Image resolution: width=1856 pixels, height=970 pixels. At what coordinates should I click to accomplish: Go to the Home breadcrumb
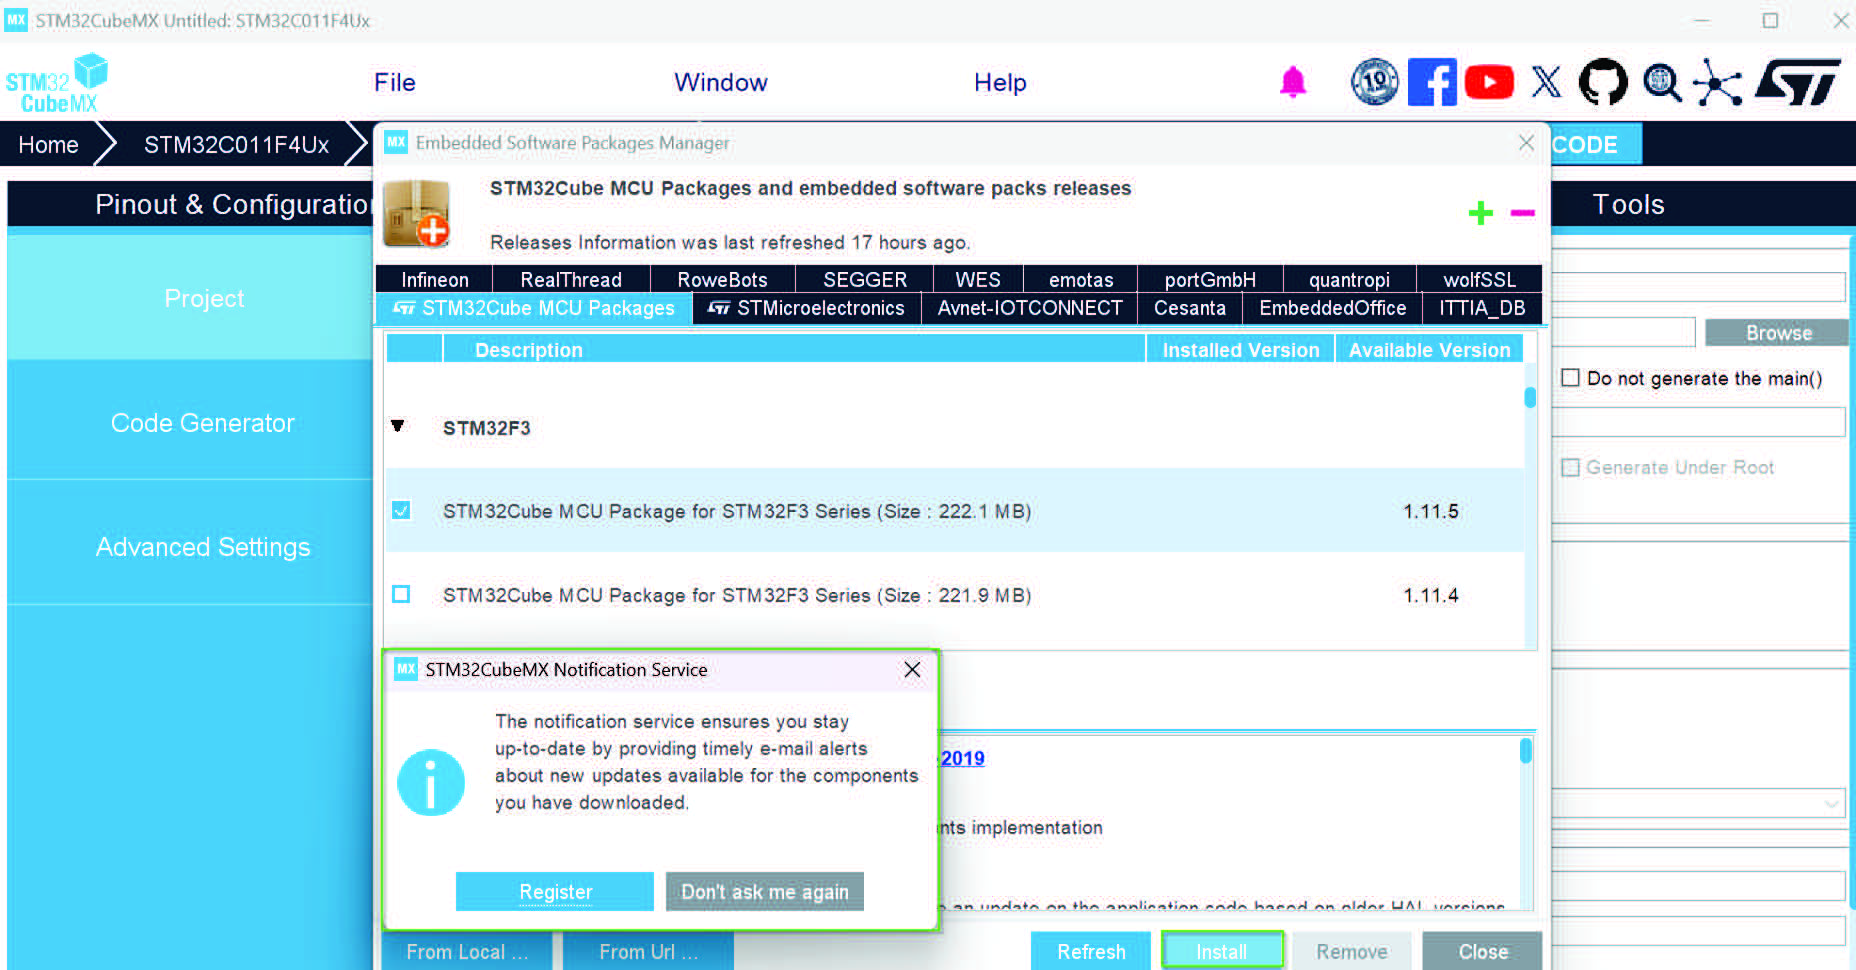click(48, 145)
